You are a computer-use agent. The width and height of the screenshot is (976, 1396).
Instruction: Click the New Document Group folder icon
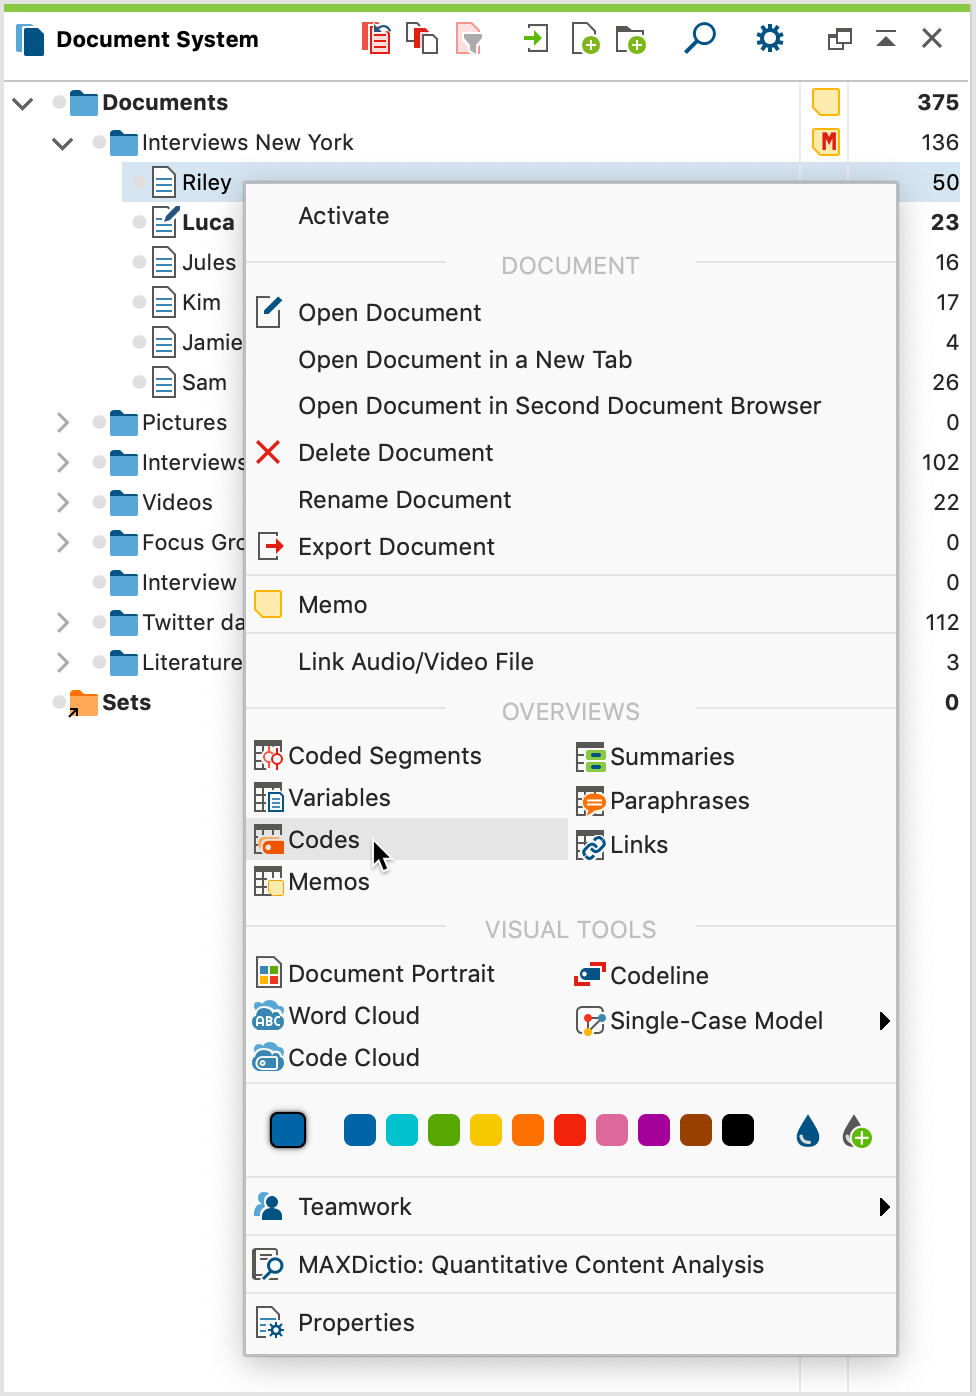[630, 39]
